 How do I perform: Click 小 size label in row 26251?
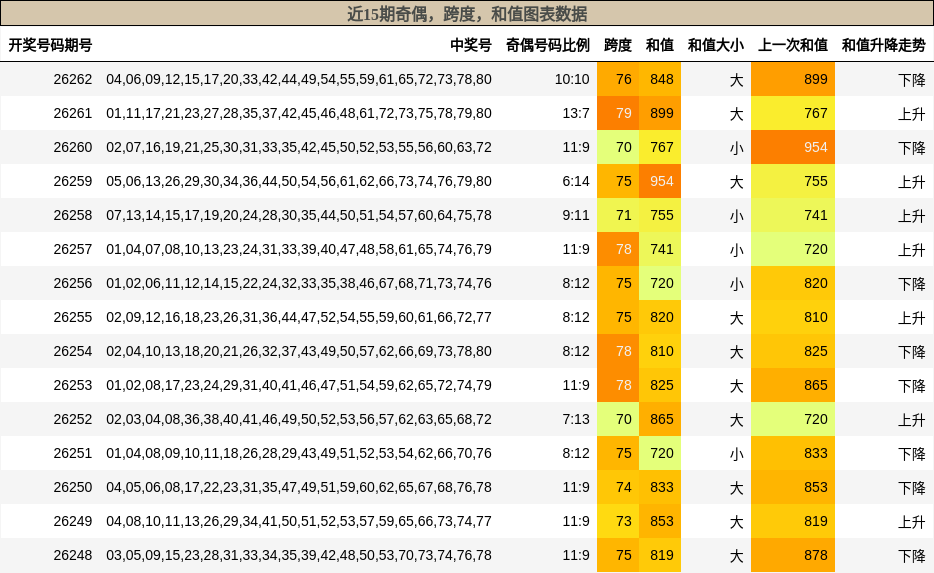(x=737, y=453)
